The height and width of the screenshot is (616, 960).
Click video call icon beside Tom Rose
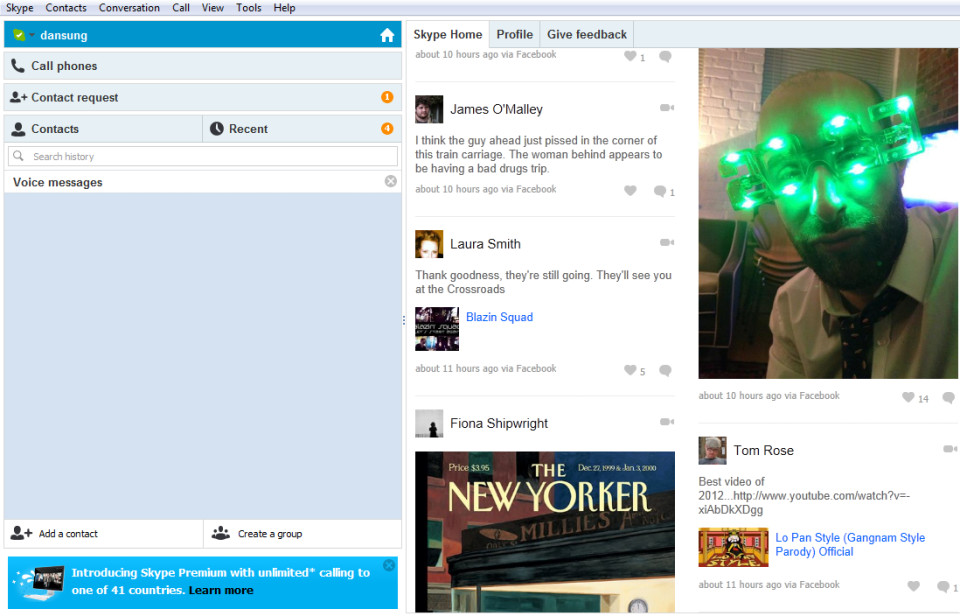950,449
